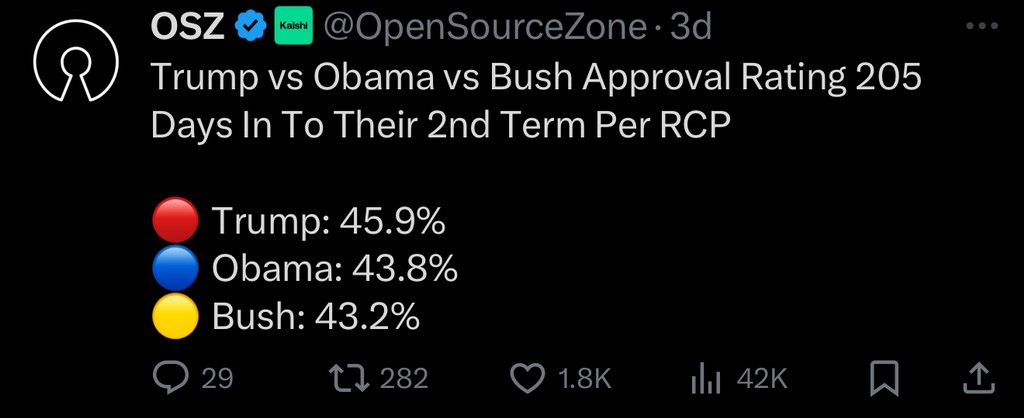Screen dimensions: 1024x418
Task: Click the yellow circle next to Bush
Action: 175,316
